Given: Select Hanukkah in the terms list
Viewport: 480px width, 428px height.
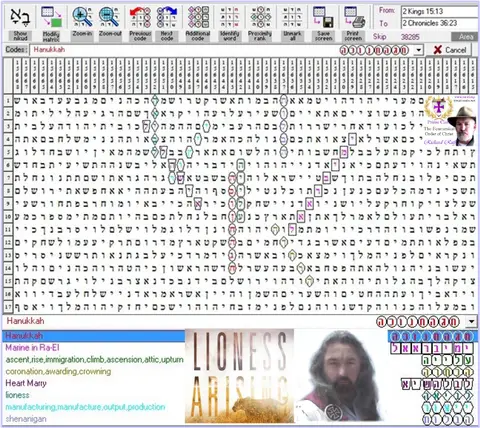Looking at the screenshot, I should [x=94, y=336].
